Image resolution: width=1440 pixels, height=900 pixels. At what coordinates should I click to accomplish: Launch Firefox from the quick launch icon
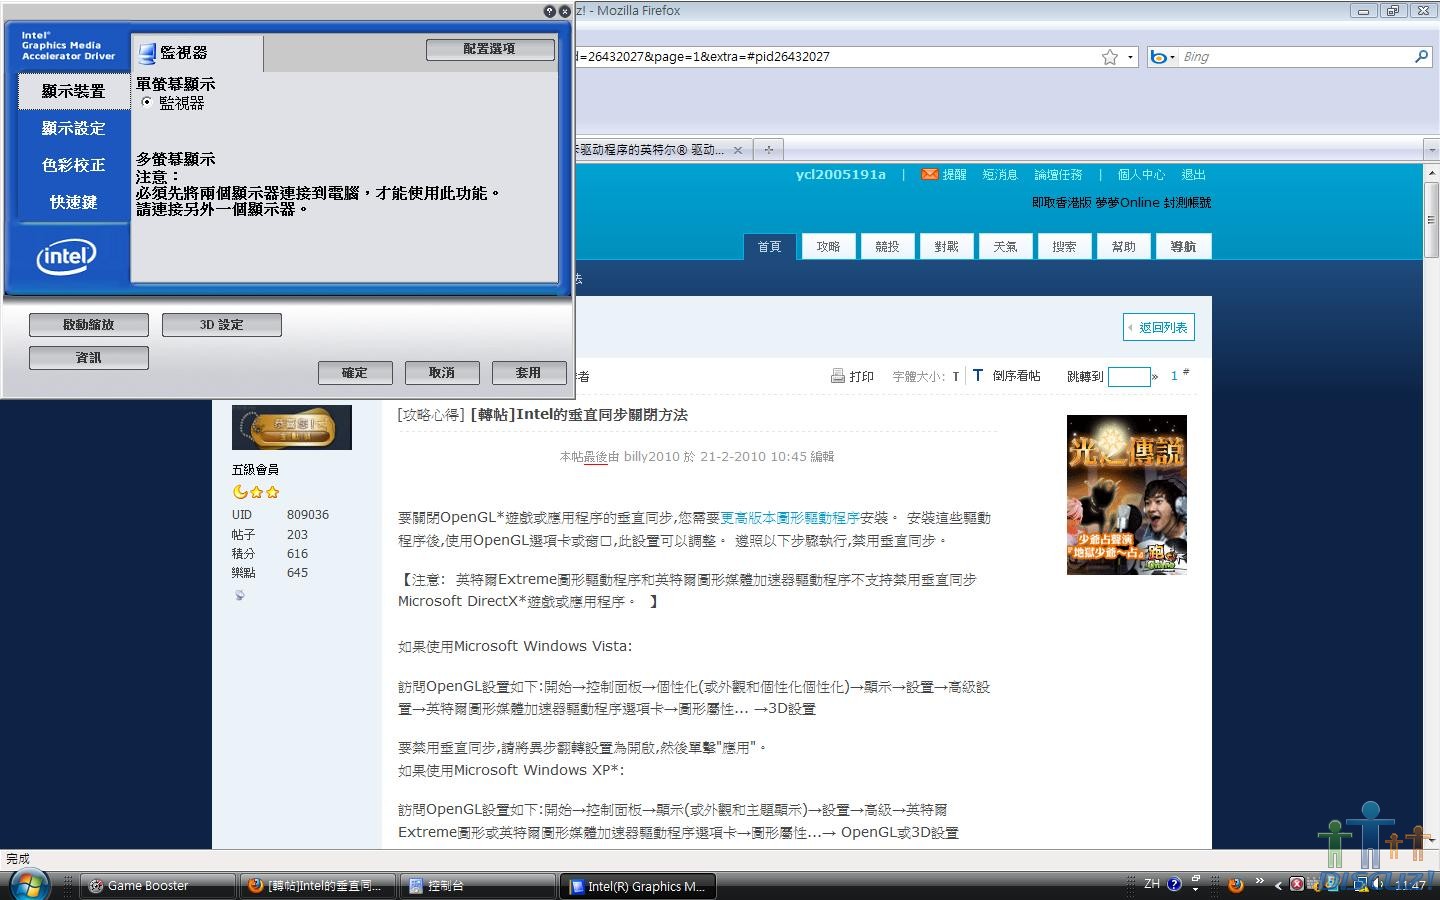[x=1236, y=885]
